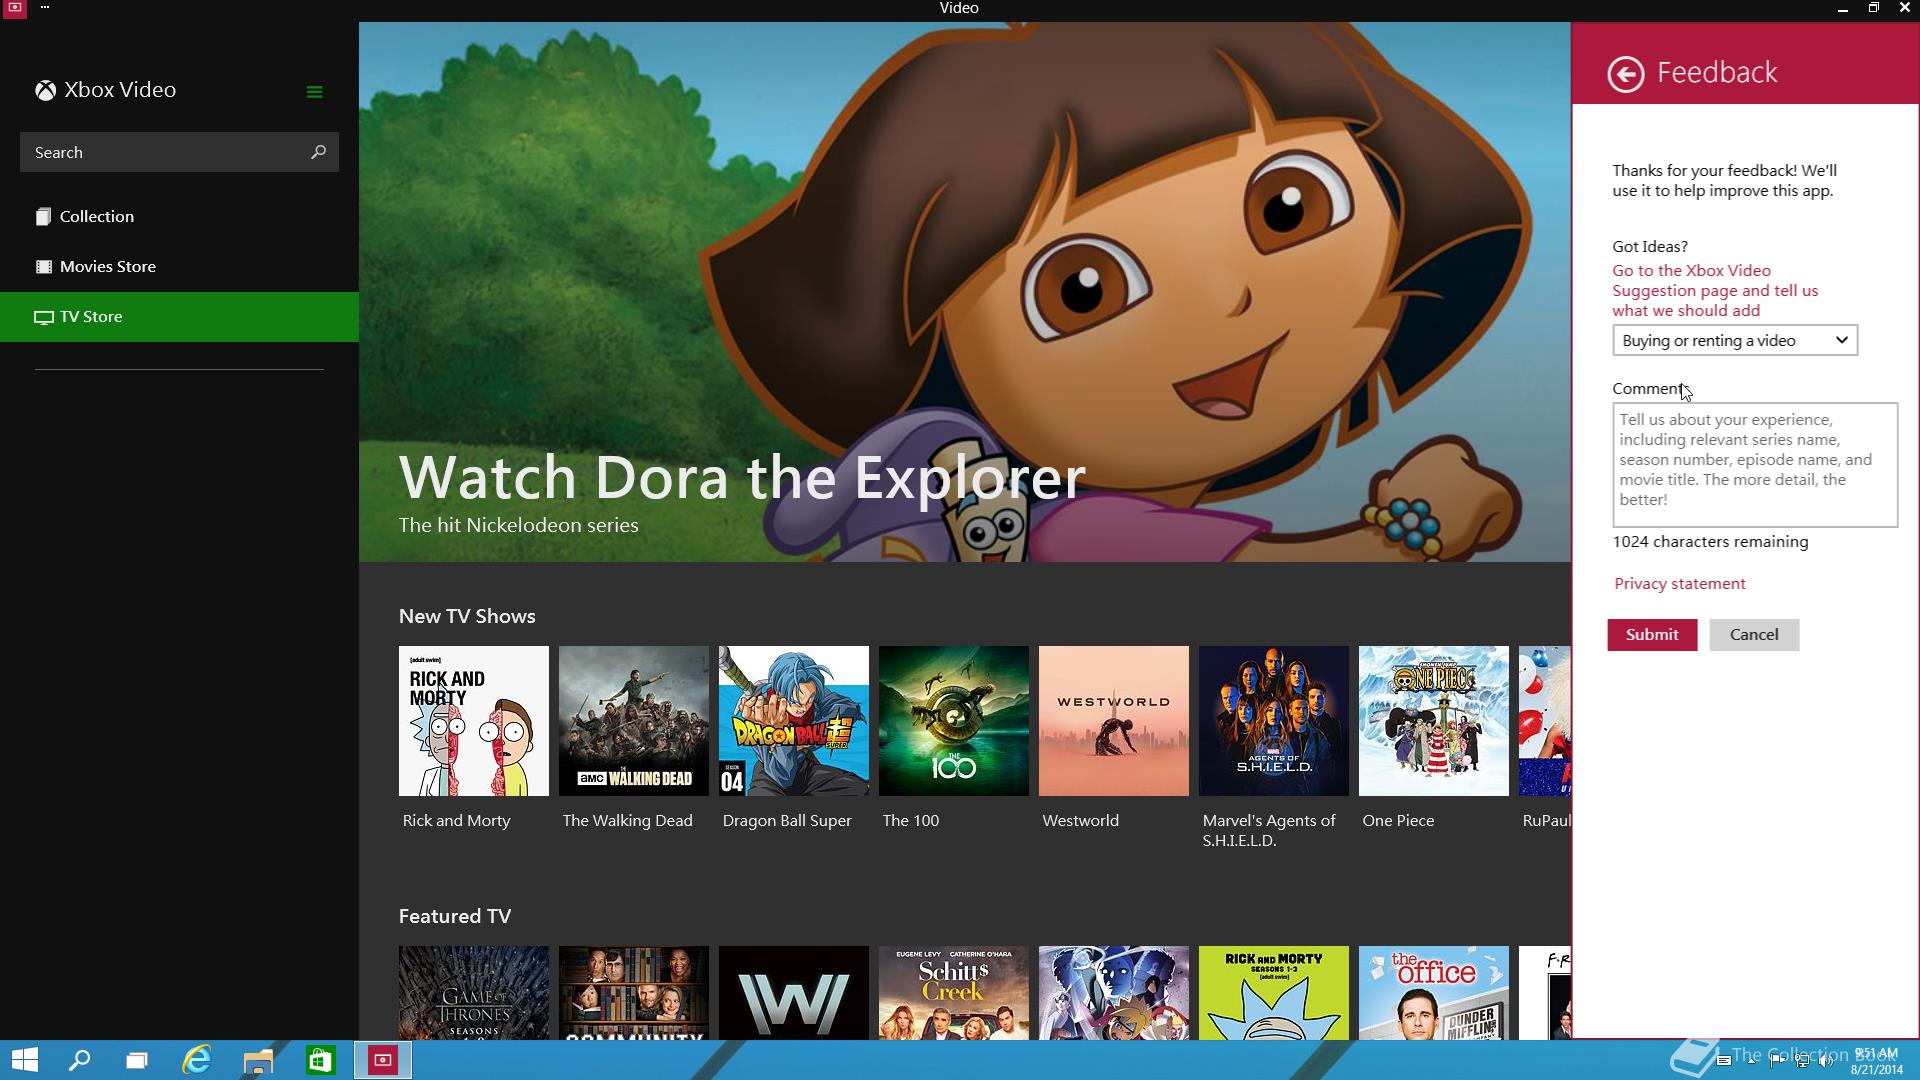Focus the Search input field
This screenshot has height=1080, width=1920.
pos(165,152)
